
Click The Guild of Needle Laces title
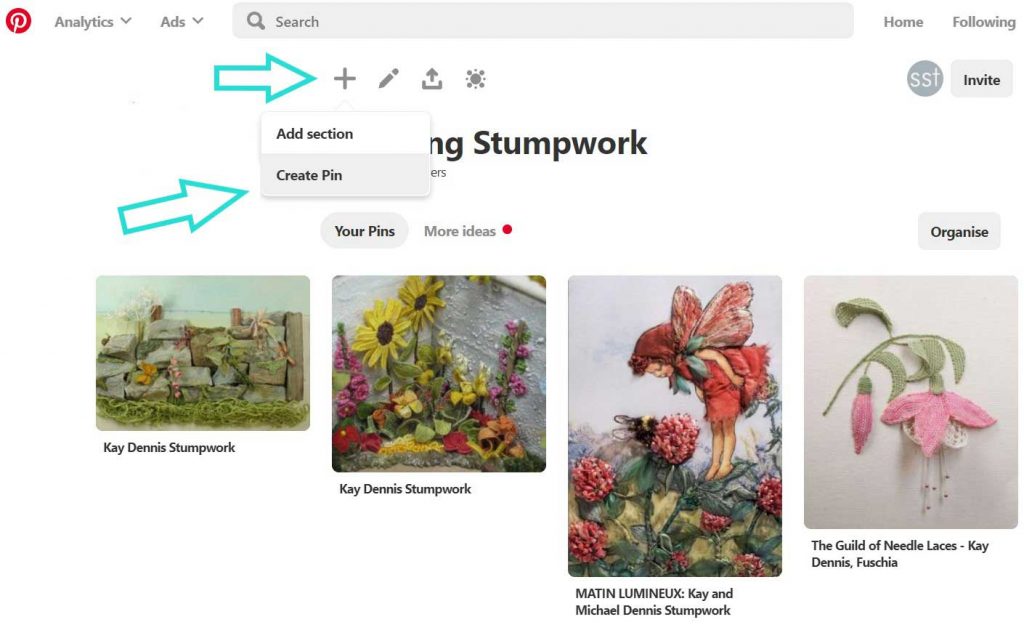click(x=899, y=554)
